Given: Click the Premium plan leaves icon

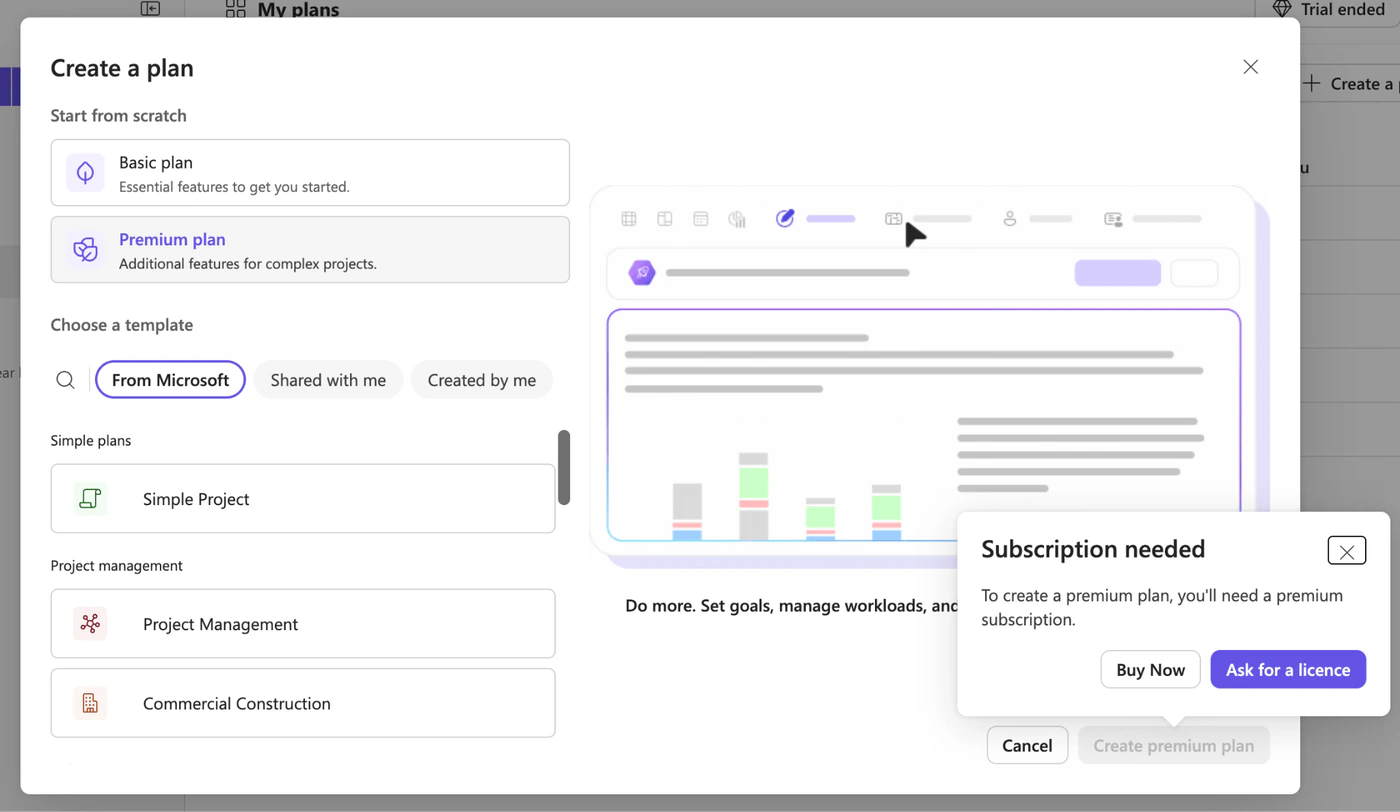Looking at the screenshot, I should coord(86,250).
